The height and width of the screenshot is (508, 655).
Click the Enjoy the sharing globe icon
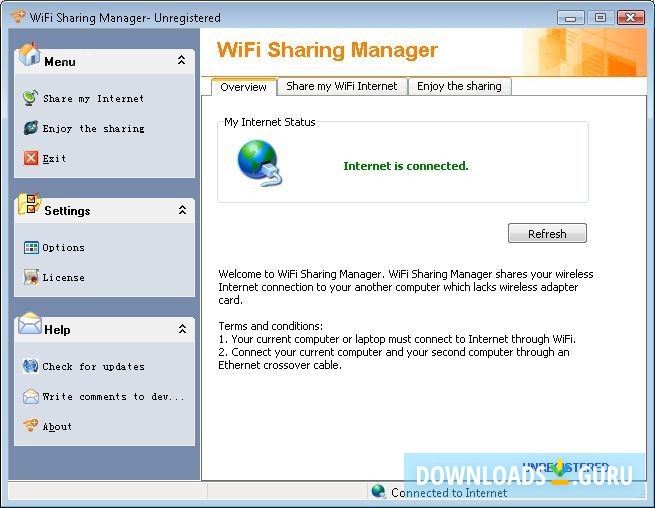30,128
